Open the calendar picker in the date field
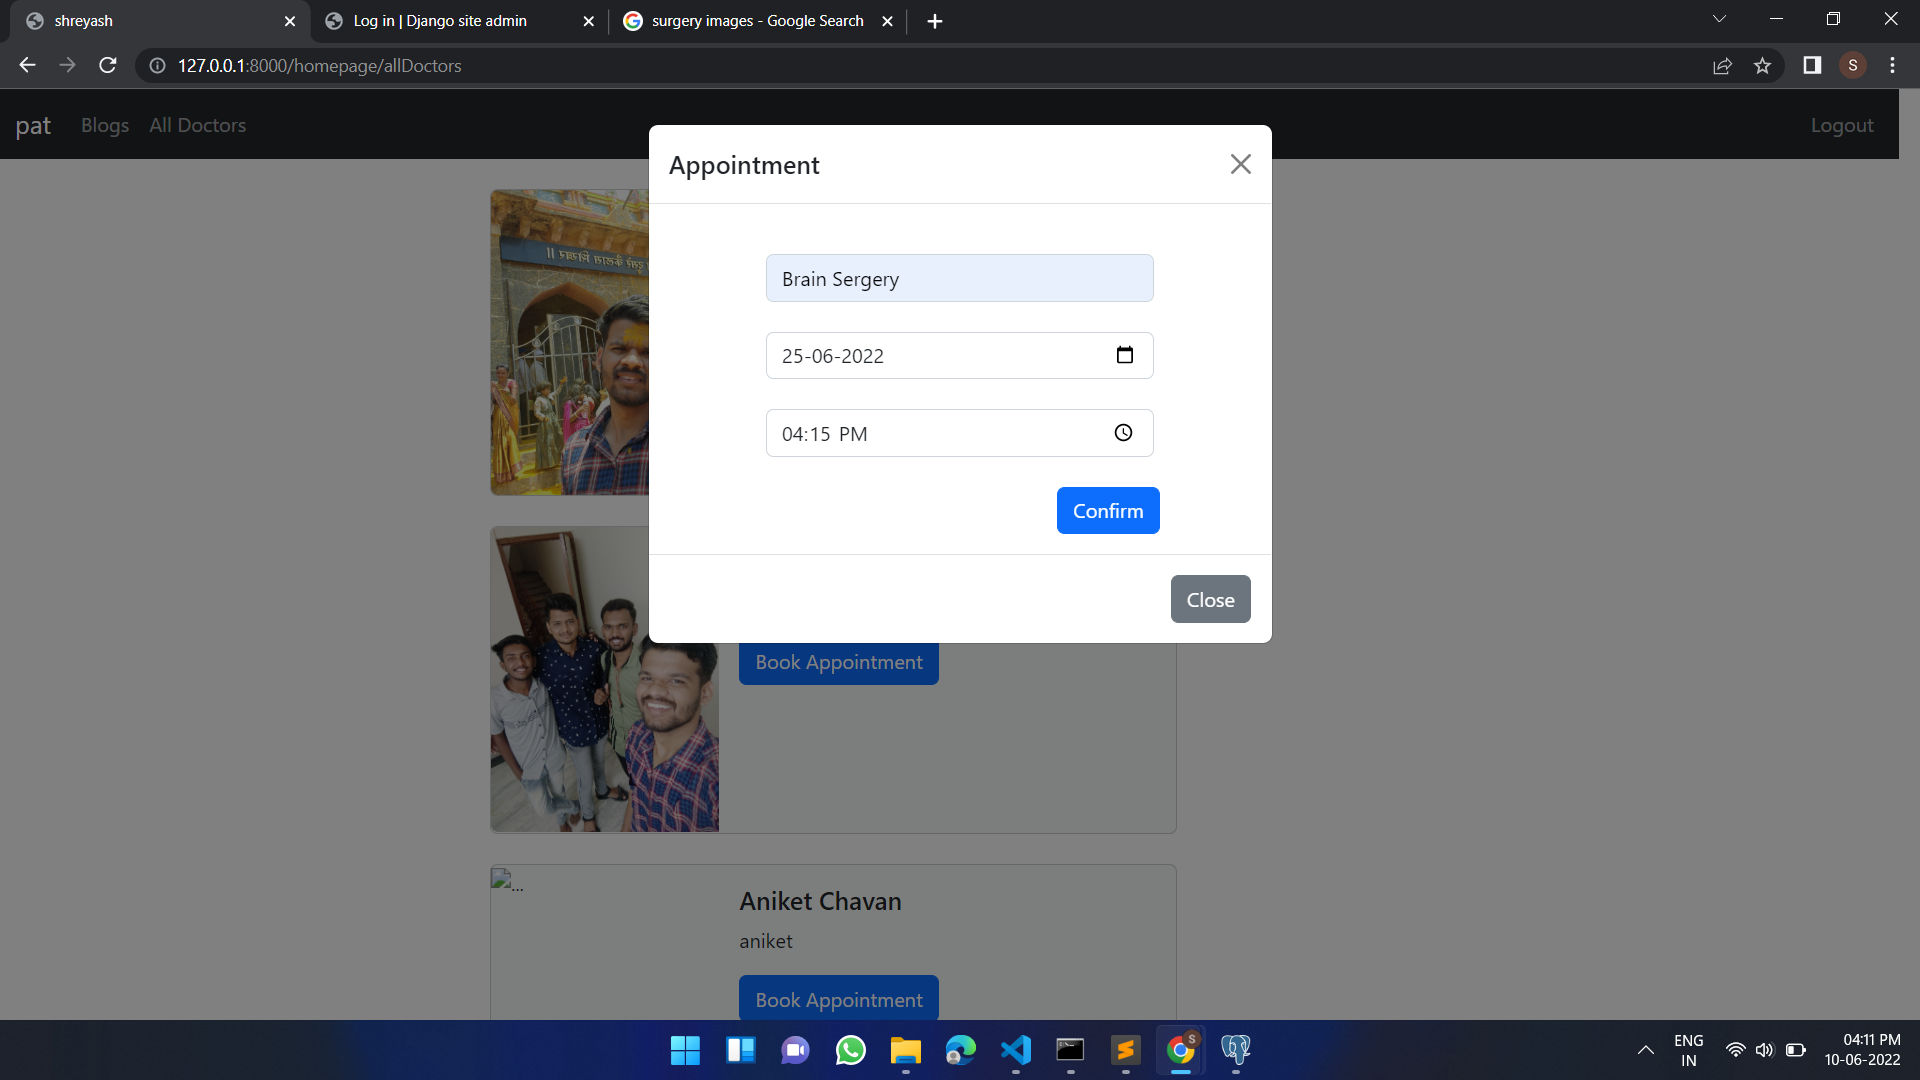This screenshot has width=1920, height=1080. click(1125, 355)
